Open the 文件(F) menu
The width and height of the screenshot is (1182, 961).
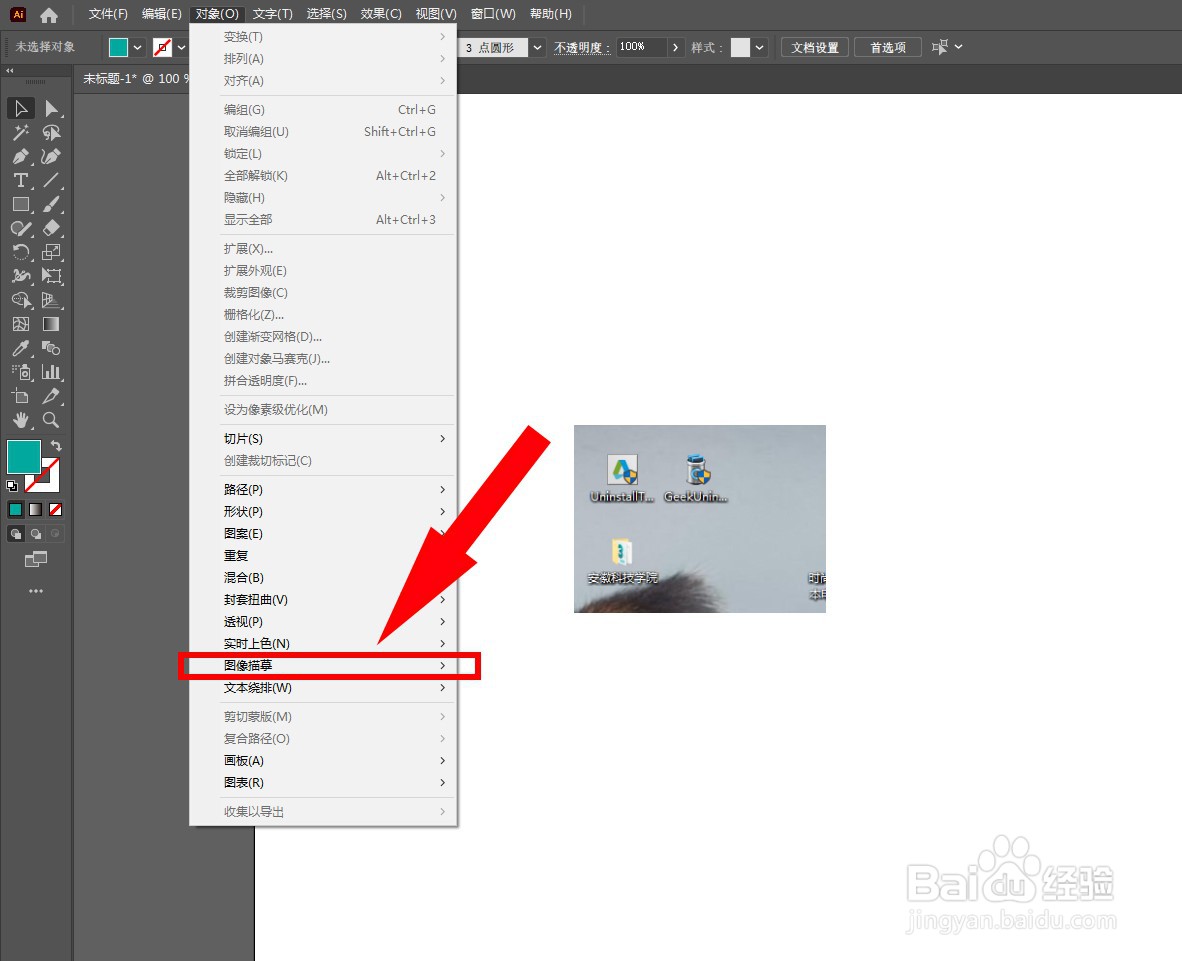pyautogui.click(x=108, y=14)
